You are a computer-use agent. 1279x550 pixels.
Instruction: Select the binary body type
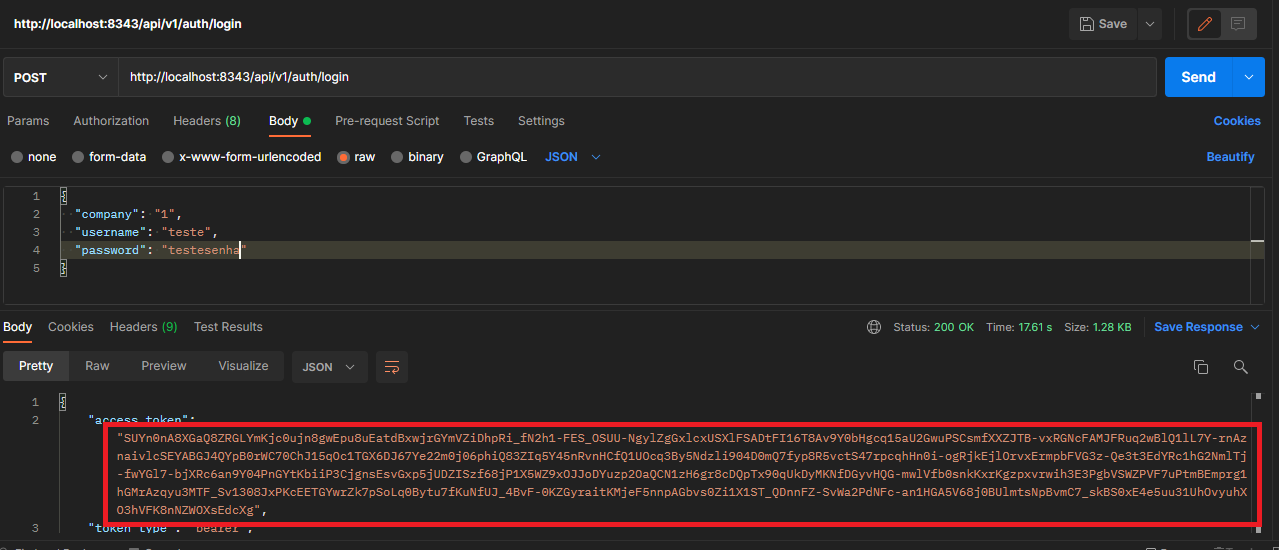click(x=417, y=157)
